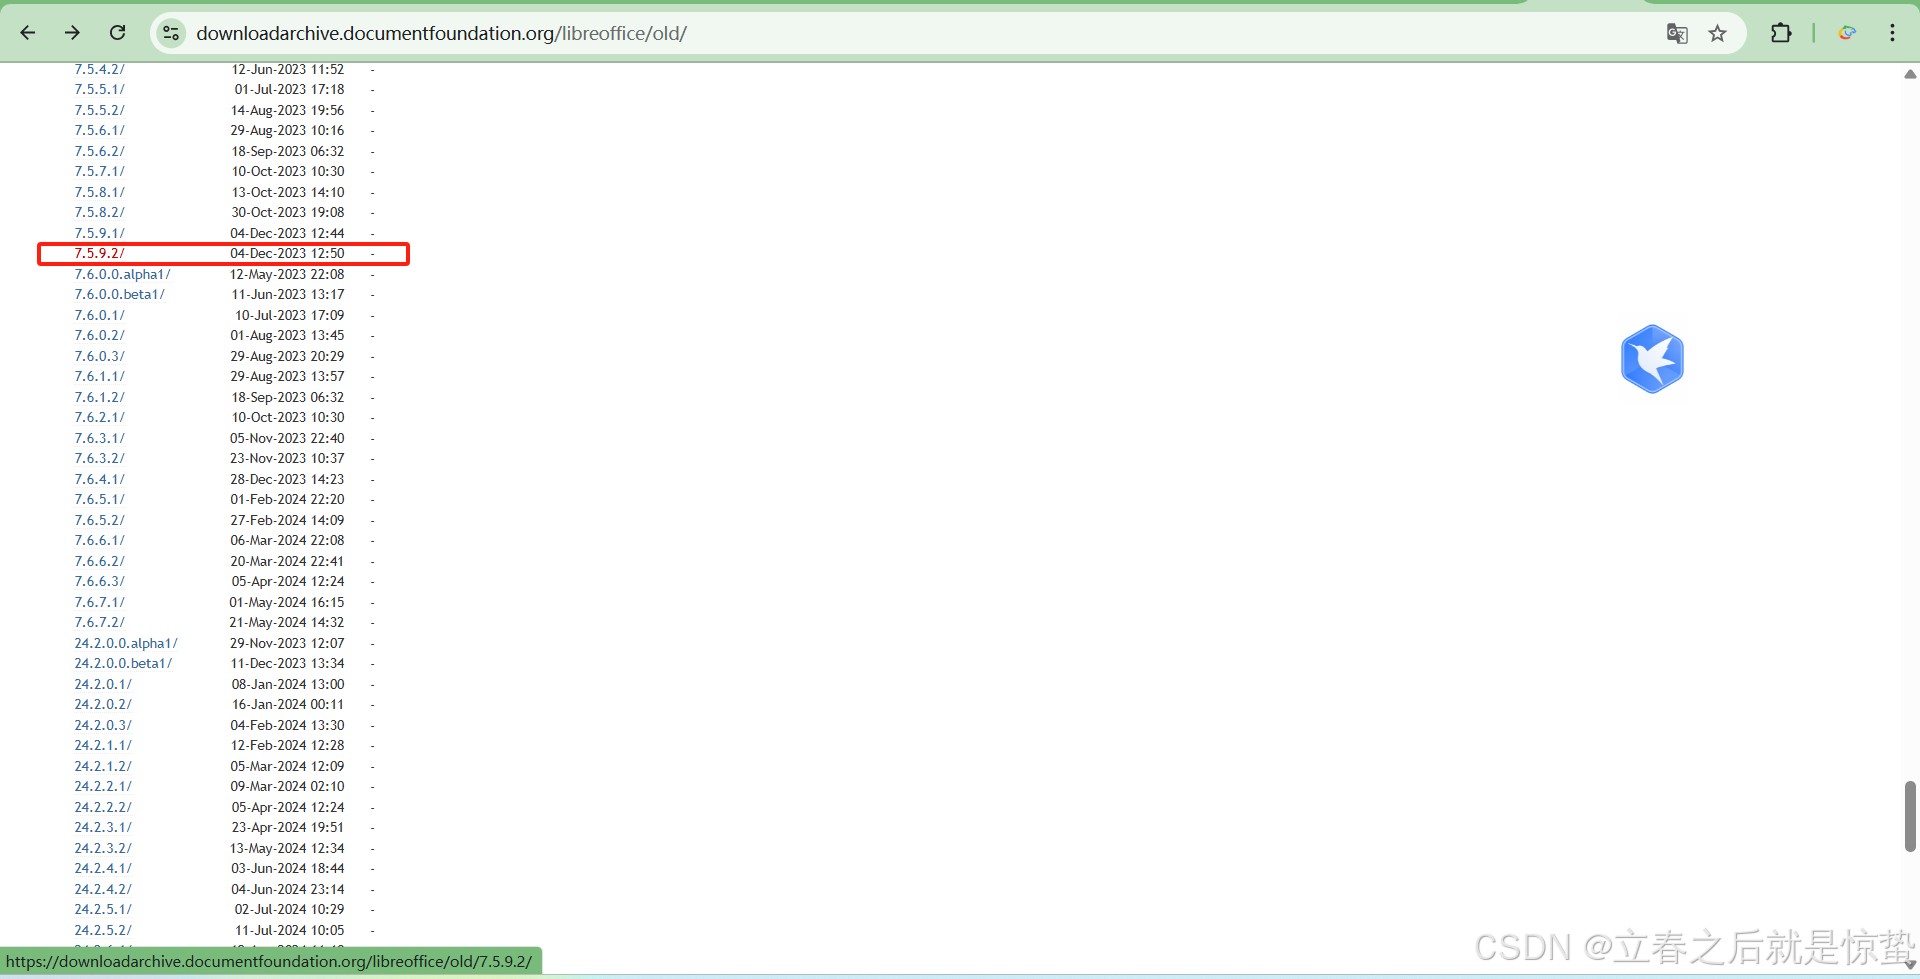Click the blue bird badge on the page
Screen dimensions: 1920x979
1652,358
